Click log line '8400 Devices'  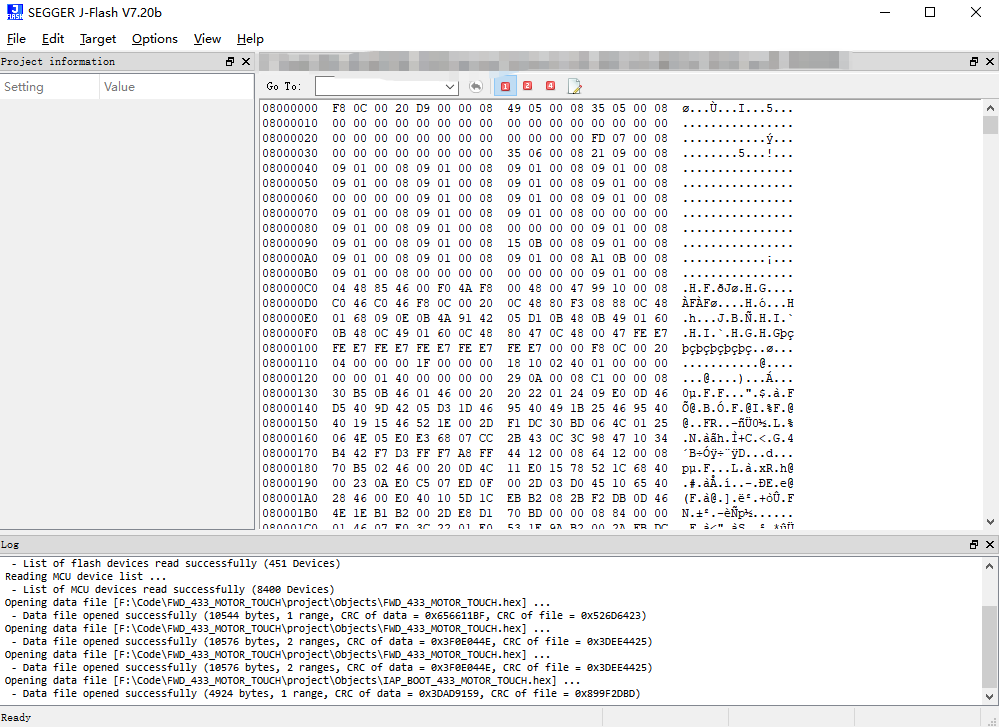pos(173,589)
